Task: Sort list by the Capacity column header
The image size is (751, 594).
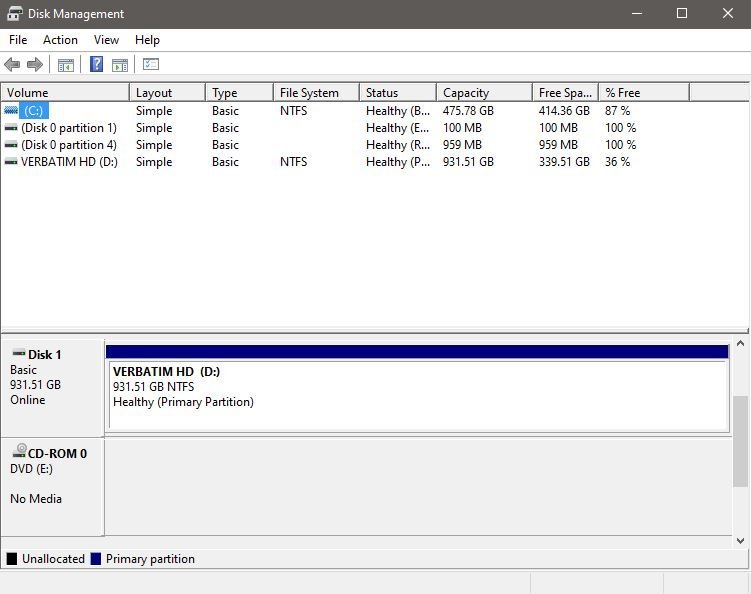Action: 466,93
